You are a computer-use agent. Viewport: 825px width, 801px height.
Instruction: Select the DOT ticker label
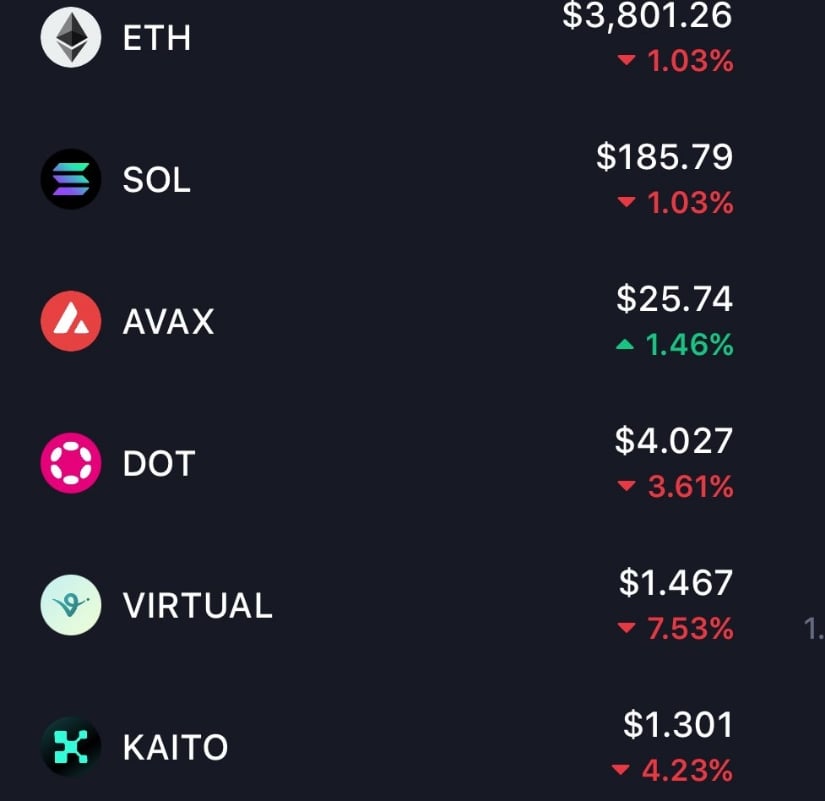click(x=159, y=463)
